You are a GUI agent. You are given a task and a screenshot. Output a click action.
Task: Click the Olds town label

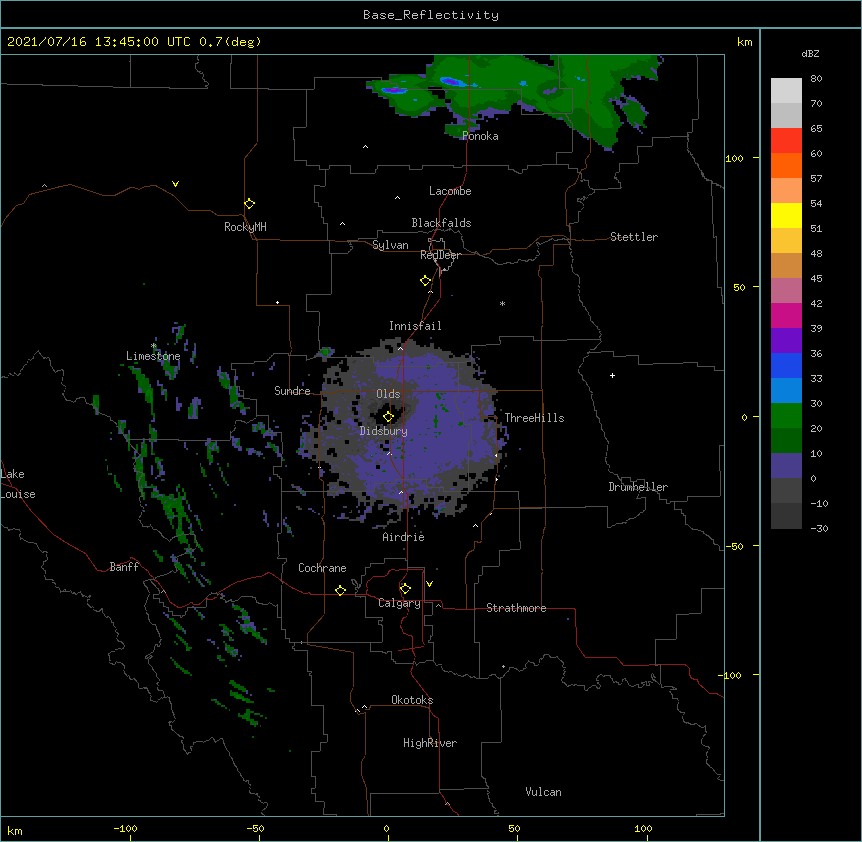(x=388, y=394)
